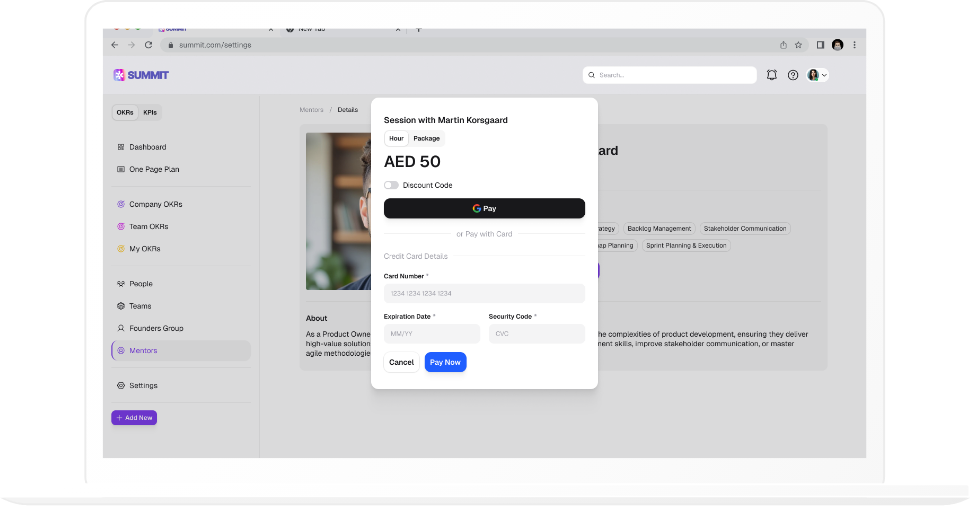The height and width of the screenshot is (506, 971).
Task: Click the browser profile avatar
Action: click(838, 45)
